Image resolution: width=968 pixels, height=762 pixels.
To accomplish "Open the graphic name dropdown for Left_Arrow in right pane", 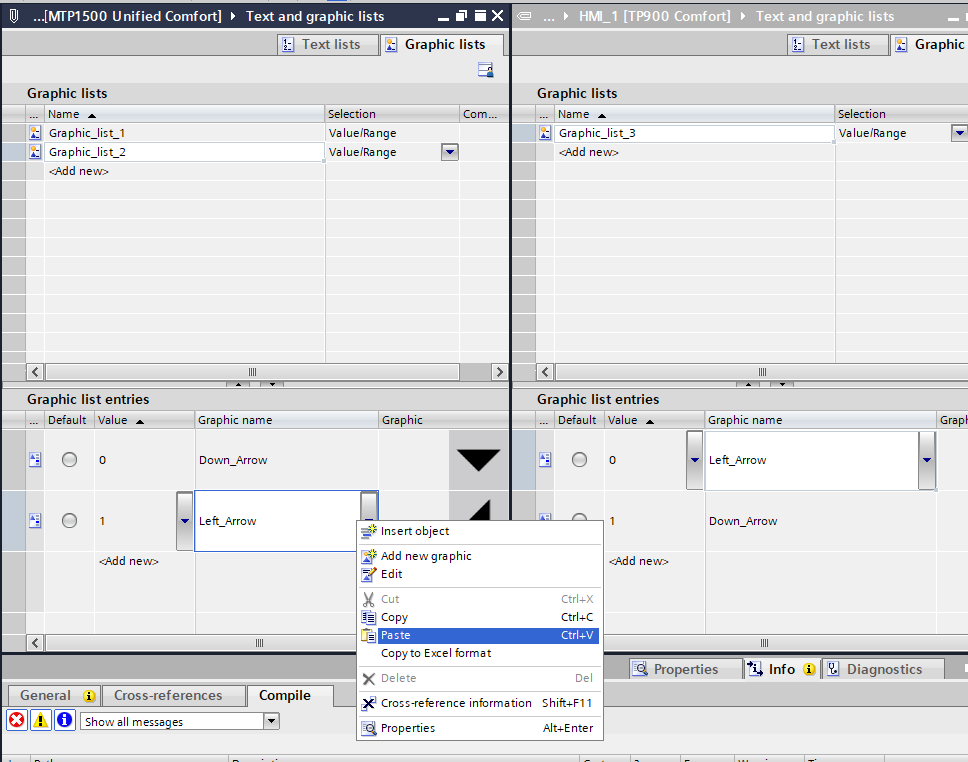I will [927, 459].
